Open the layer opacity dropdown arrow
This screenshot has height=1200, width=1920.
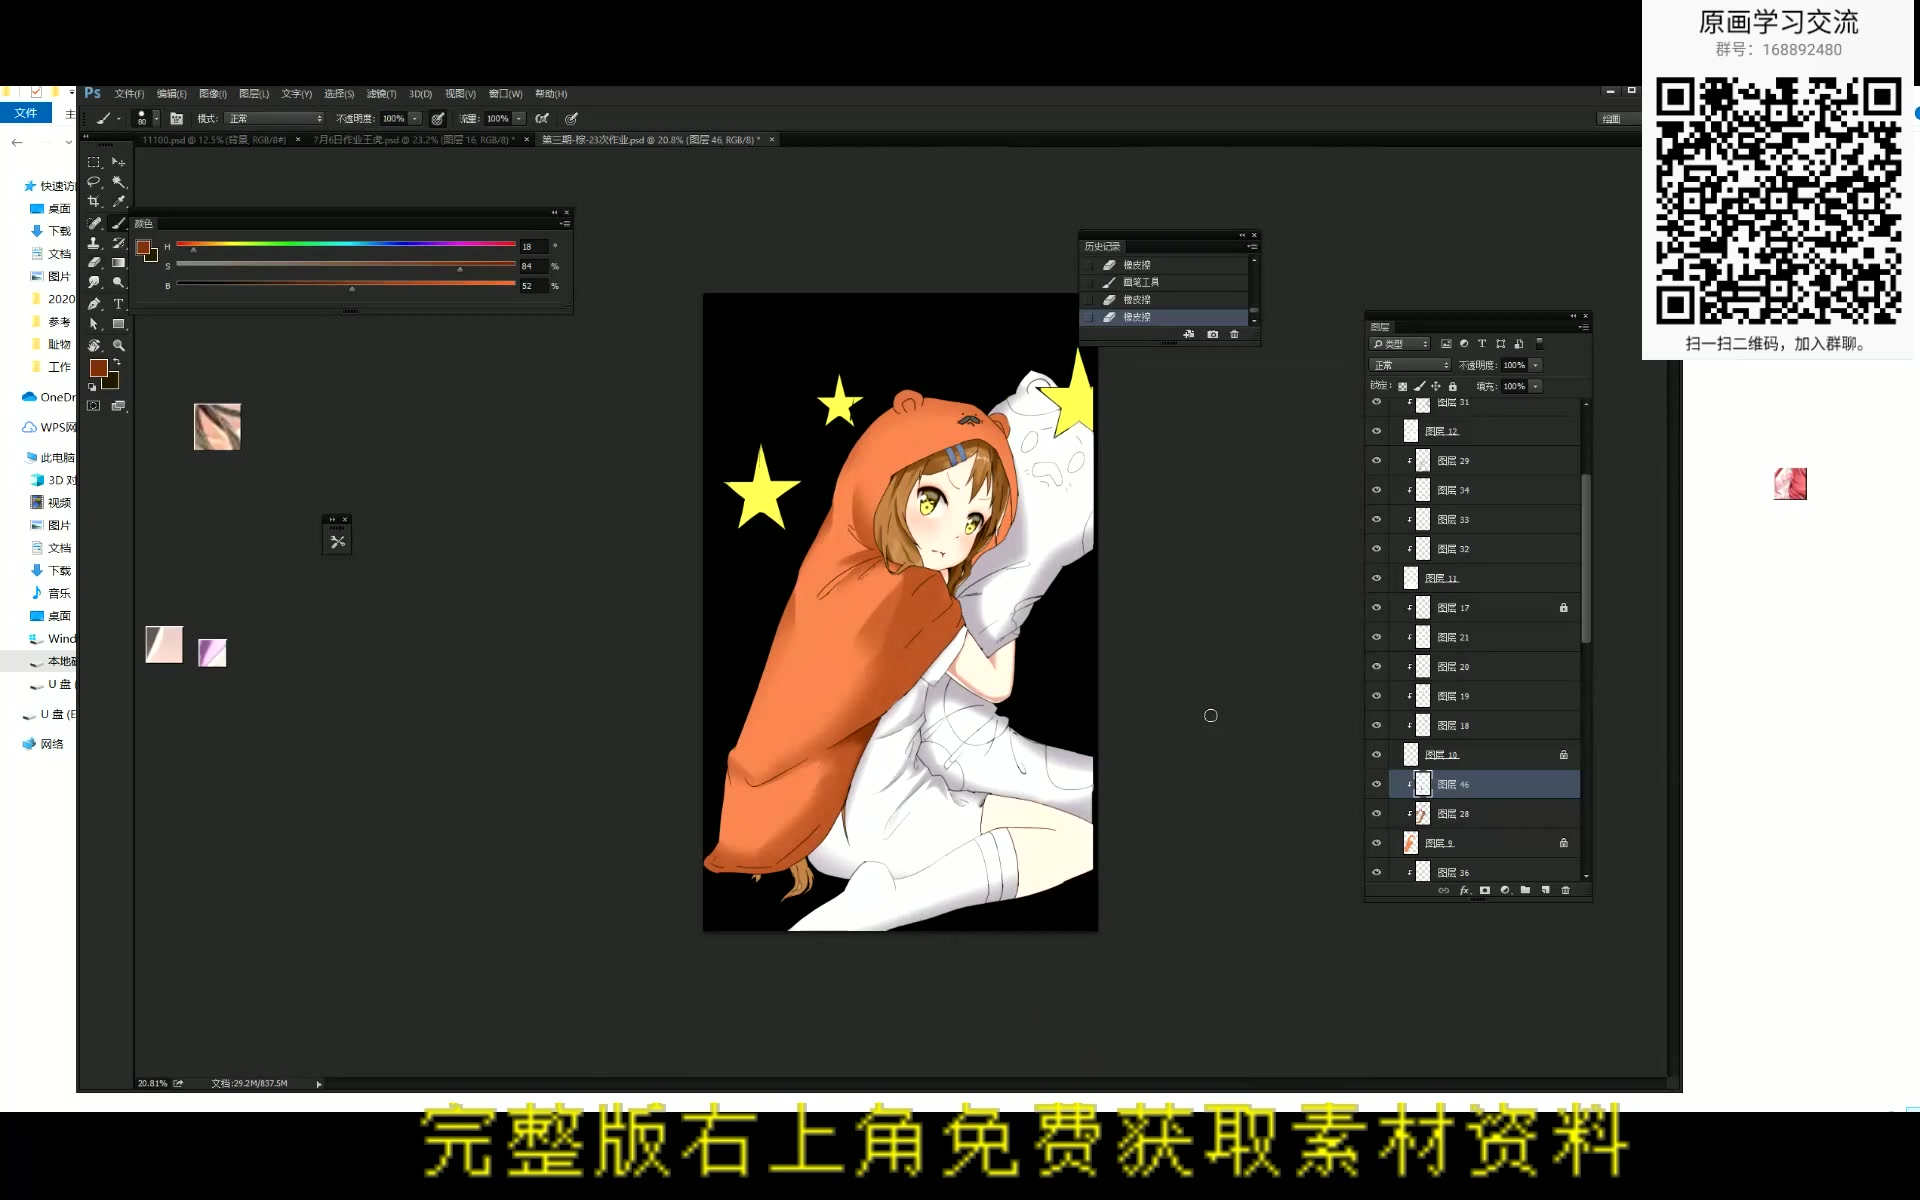tap(1535, 365)
